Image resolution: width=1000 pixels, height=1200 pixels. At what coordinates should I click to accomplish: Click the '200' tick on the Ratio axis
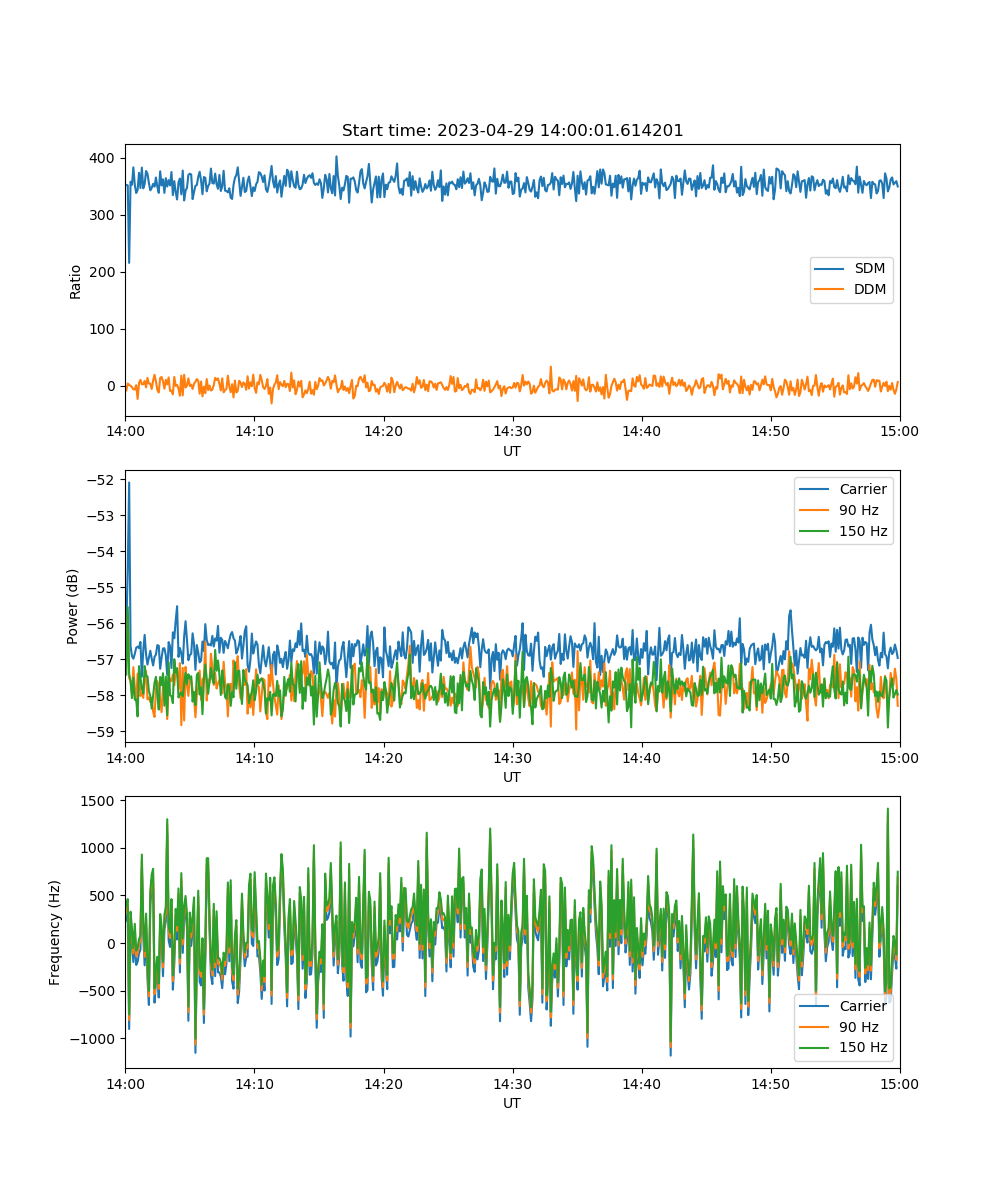pyautogui.click(x=104, y=272)
